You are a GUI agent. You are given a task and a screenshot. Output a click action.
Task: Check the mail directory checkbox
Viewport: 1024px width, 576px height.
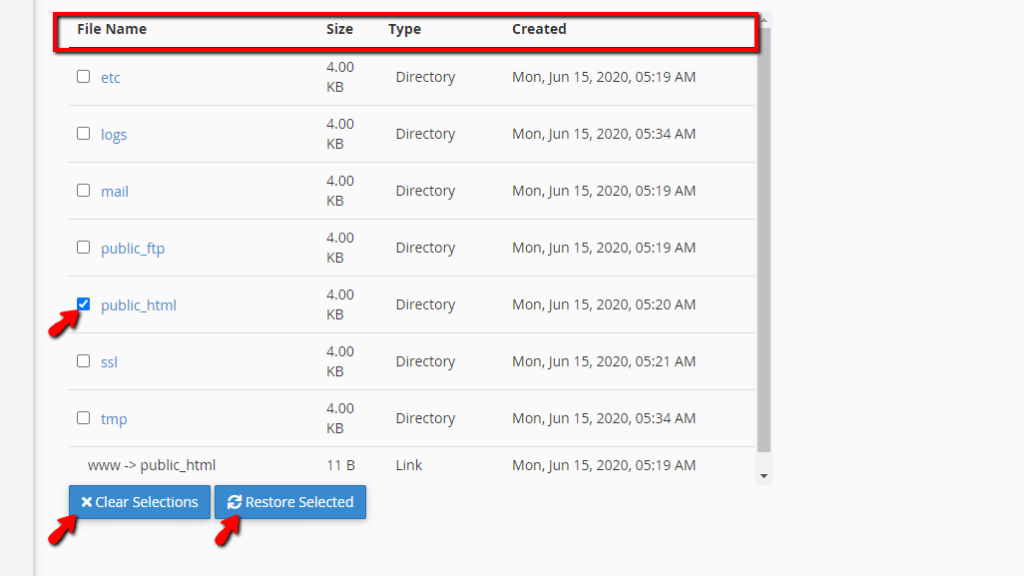pos(83,190)
